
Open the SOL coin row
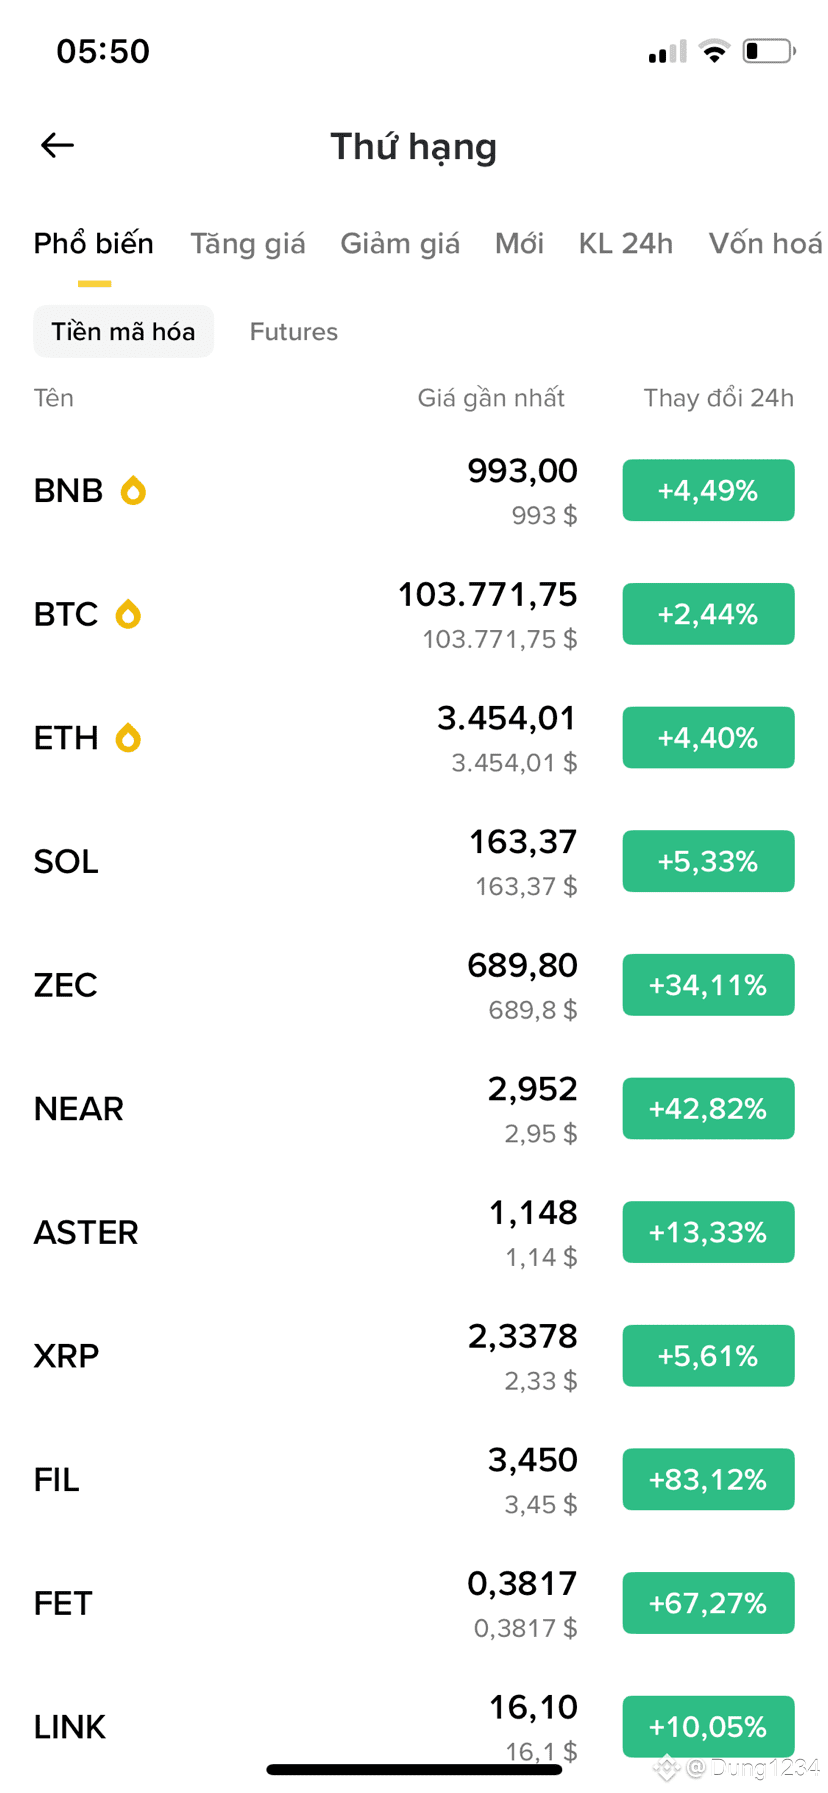click(x=414, y=862)
